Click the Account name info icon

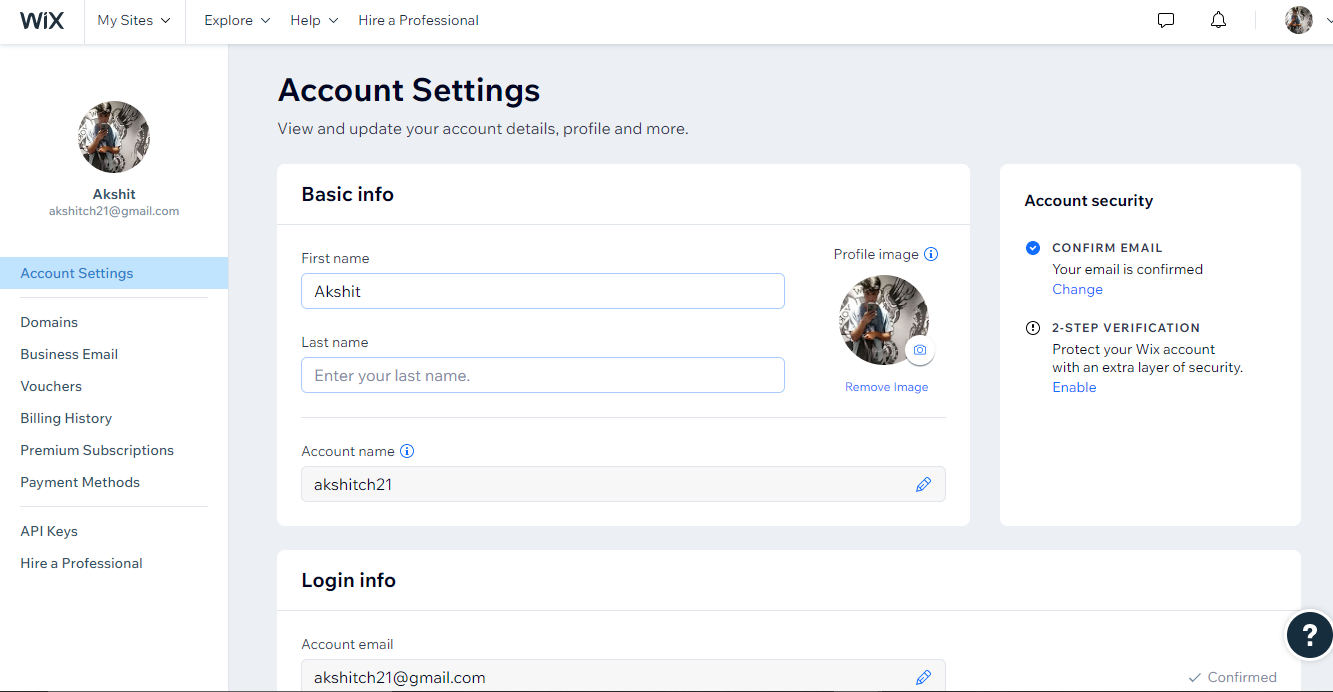(x=407, y=451)
